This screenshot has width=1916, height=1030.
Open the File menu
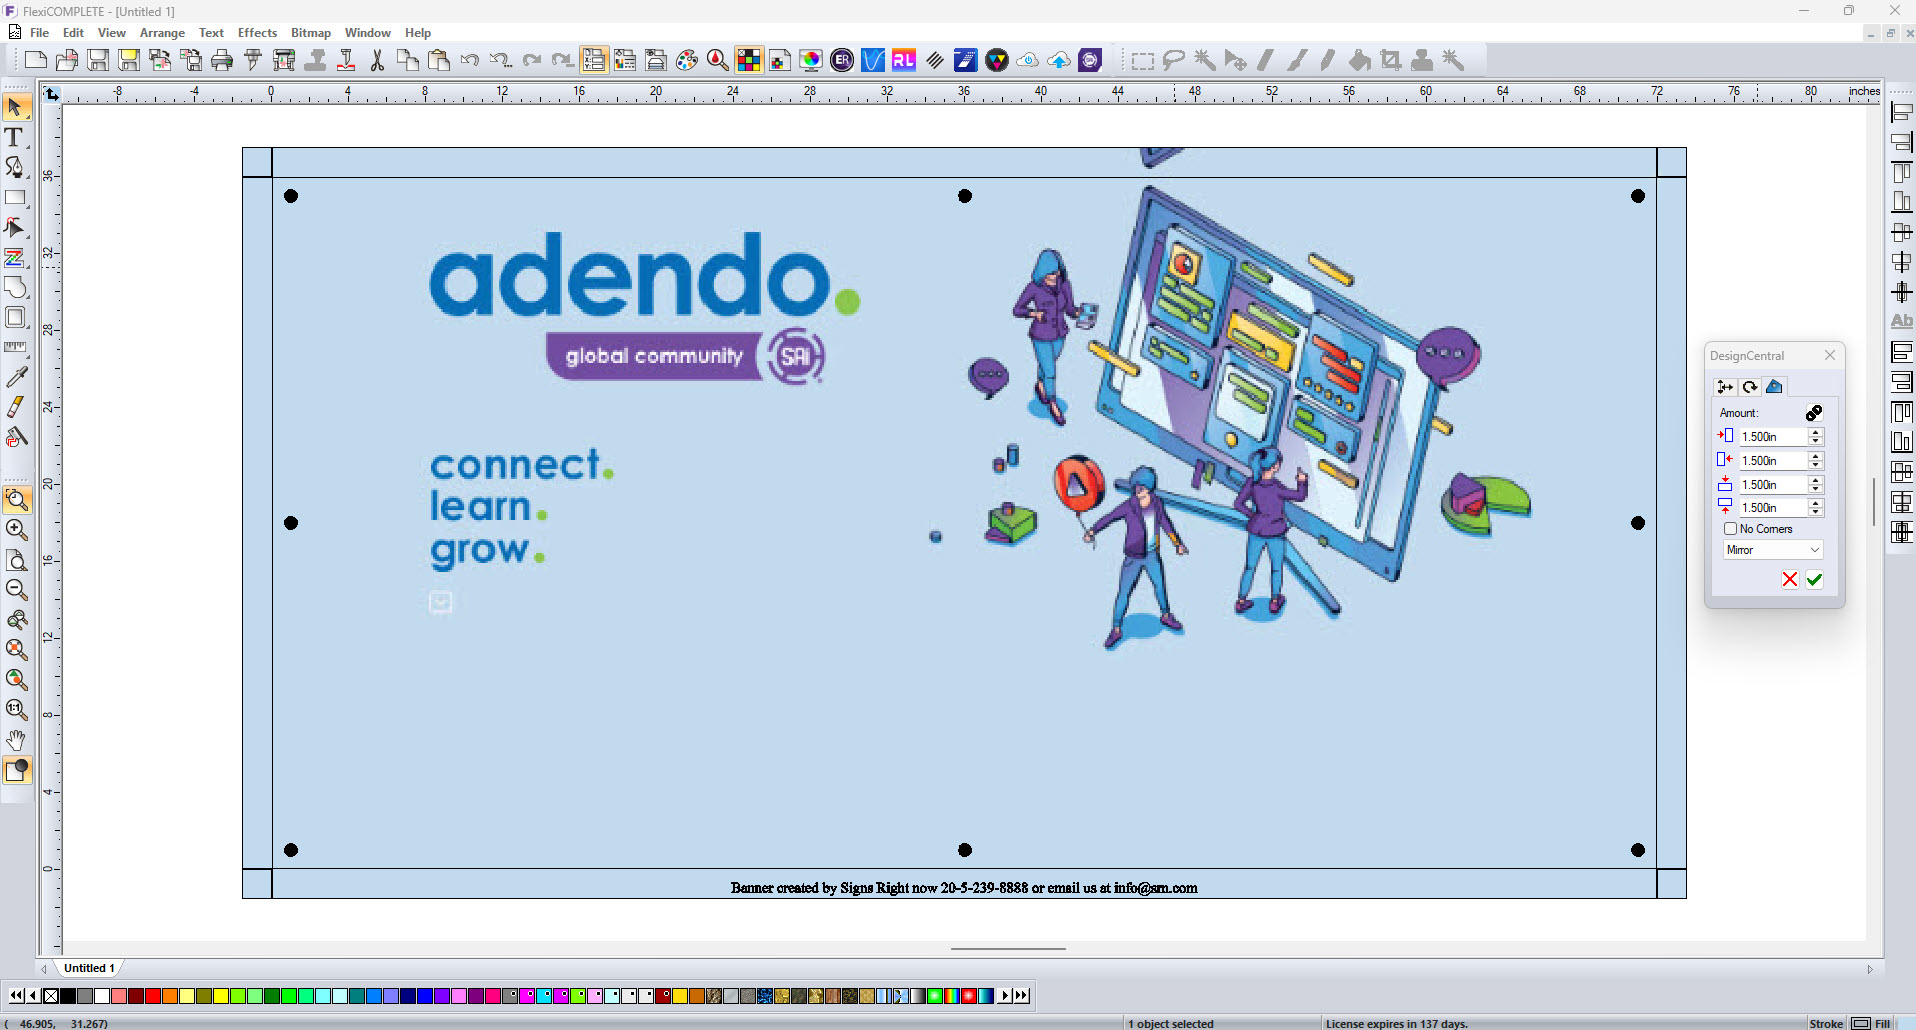[39, 33]
